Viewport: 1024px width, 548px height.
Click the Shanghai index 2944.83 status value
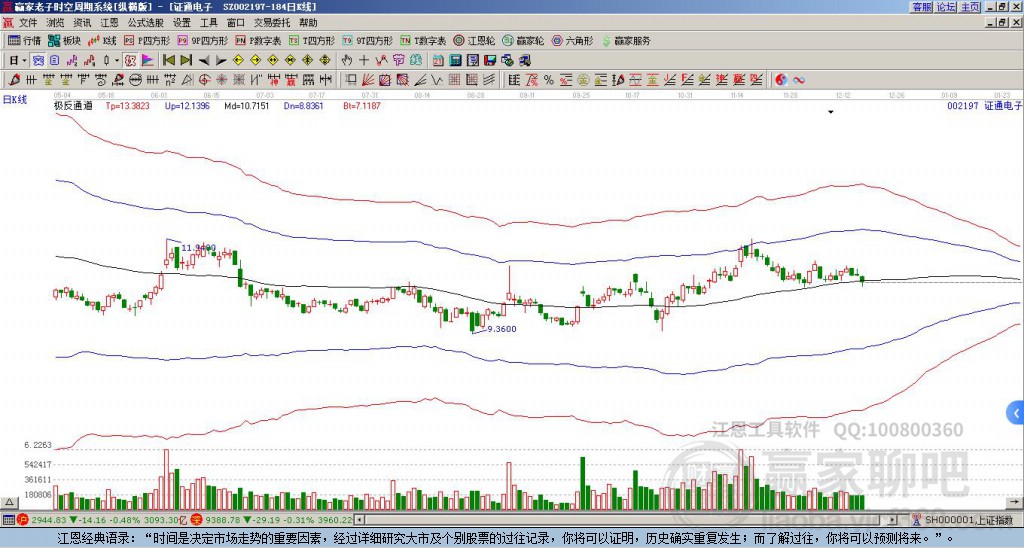[x=49, y=520]
